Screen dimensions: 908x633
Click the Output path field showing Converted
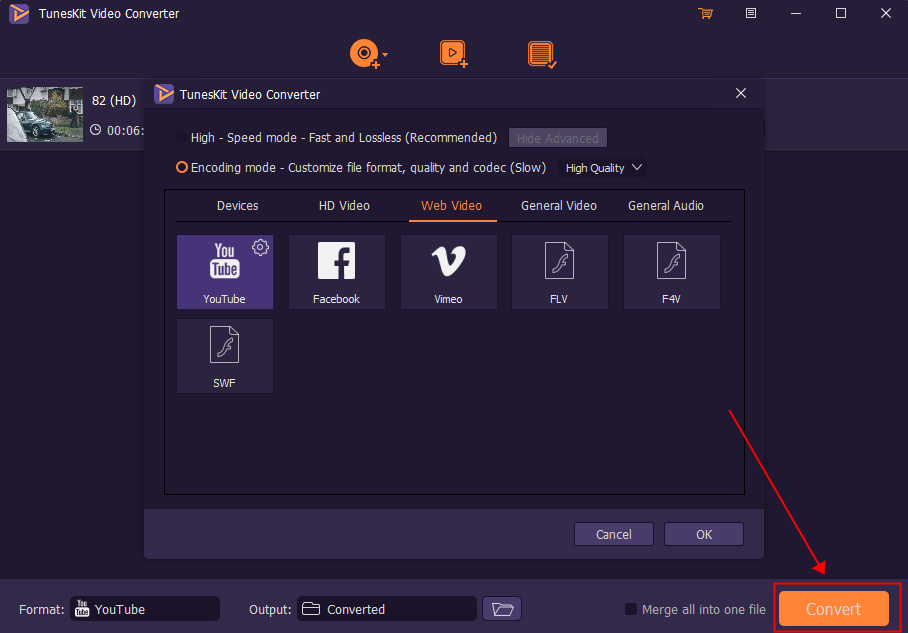click(x=387, y=609)
